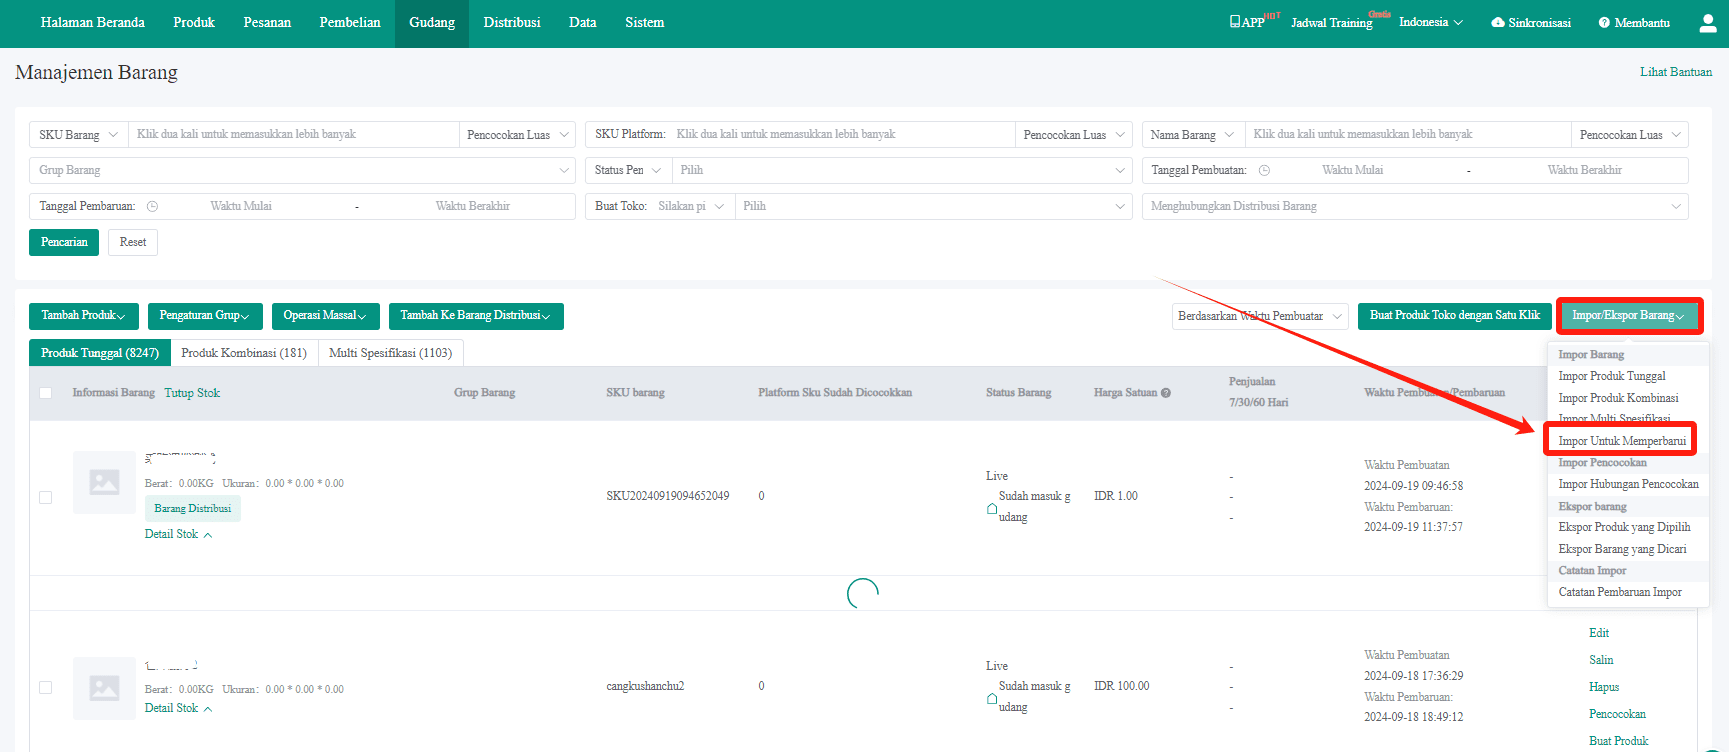
Task: Expand the Tambah Produk dropdown button
Action: [x=84, y=316]
